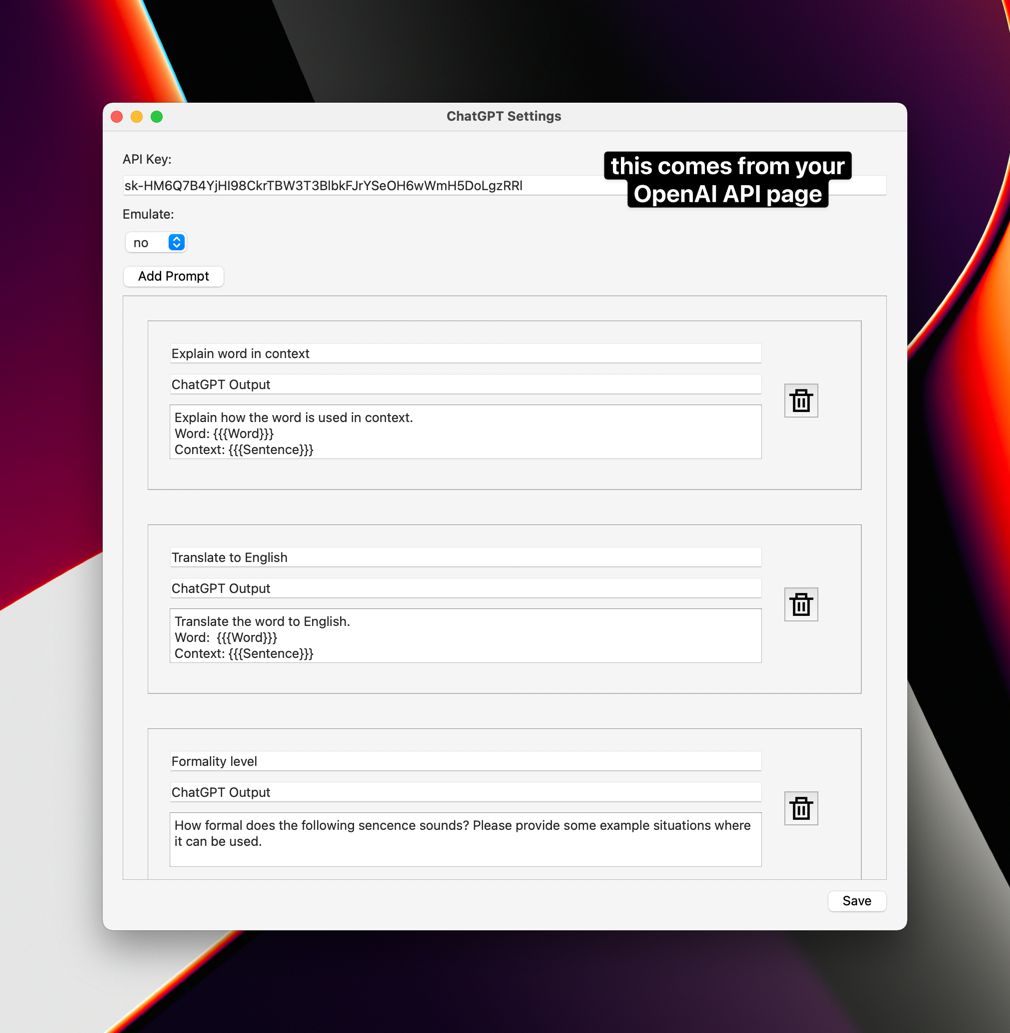Click trash icon for "Translate to English" prompt

[x=800, y=605]
